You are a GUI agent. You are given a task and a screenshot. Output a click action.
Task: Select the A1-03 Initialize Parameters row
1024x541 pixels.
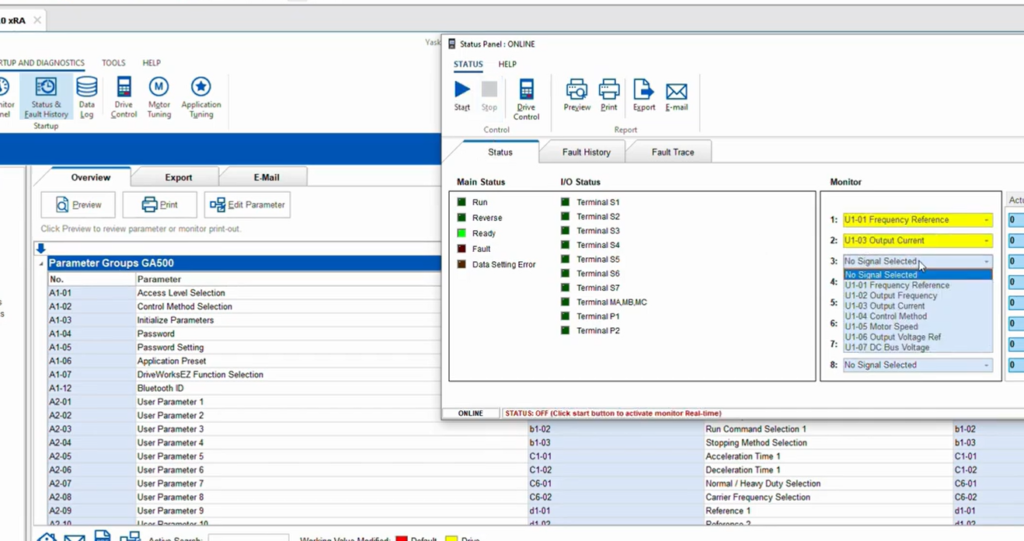[175, 320]
